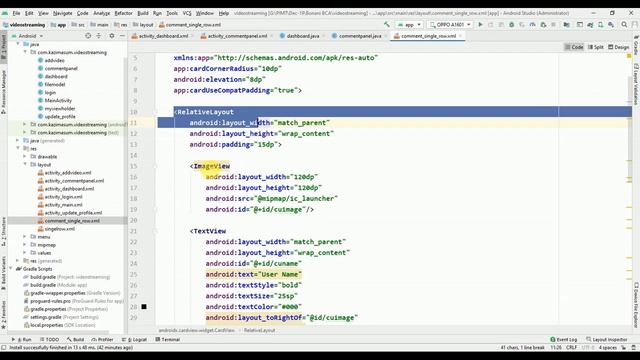640x360 pixels.
Task: Open the SDK Manager icon
Action: pyautogui.click(x=611, y=25)
